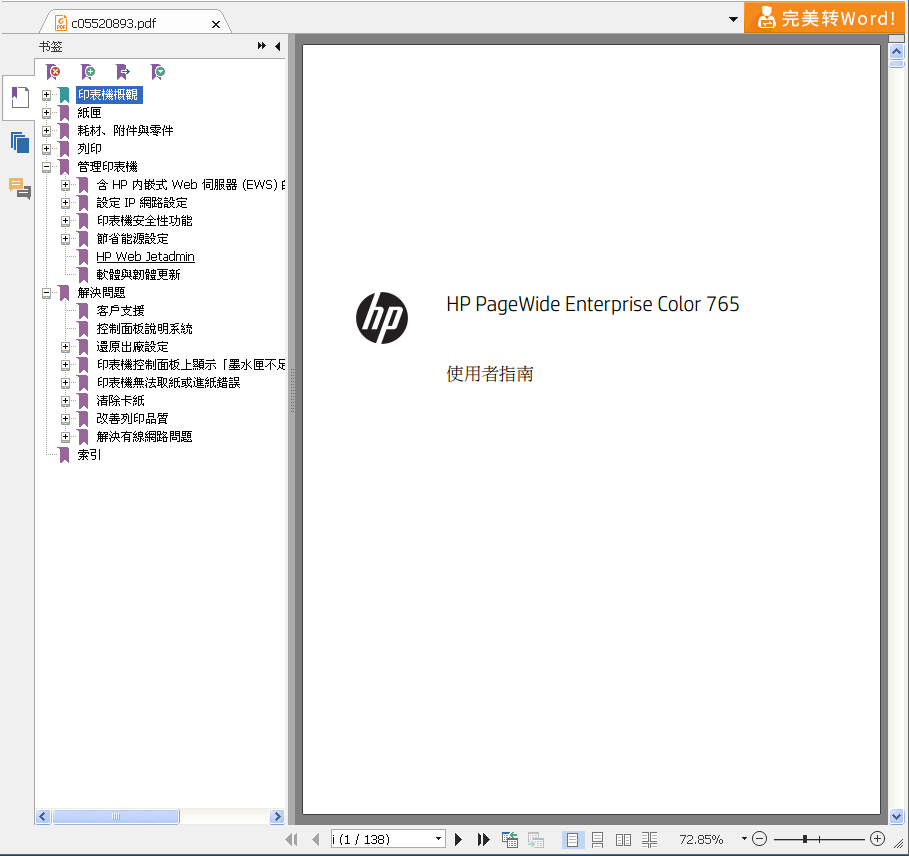Click the zoom out minus icon
Image resolution: width=909 pixels, height=856 pixels.
[x=759, y=839]
